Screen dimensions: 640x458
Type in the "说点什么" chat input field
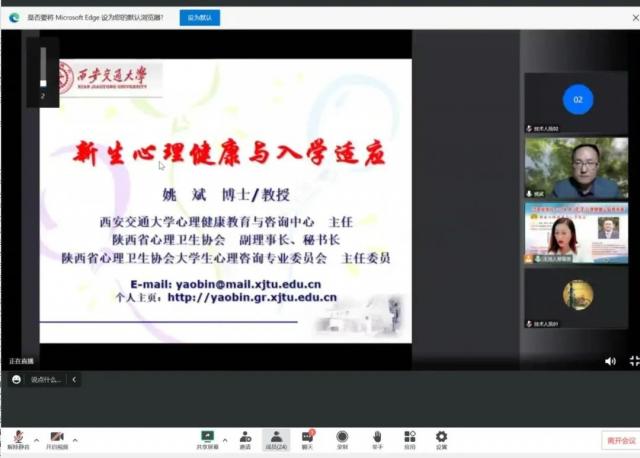[46, 380]
